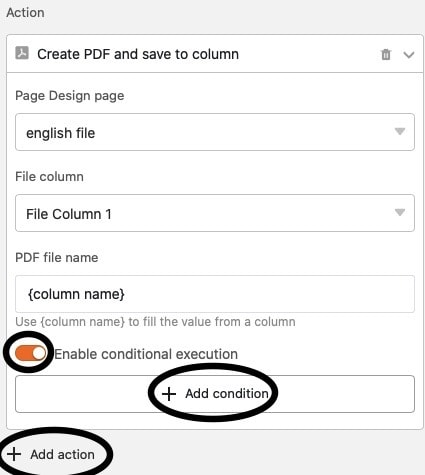The height and width of the screenshot is (475, 425).
Task: Click the arrow on english file dropdown
Action: click(400, 131)
